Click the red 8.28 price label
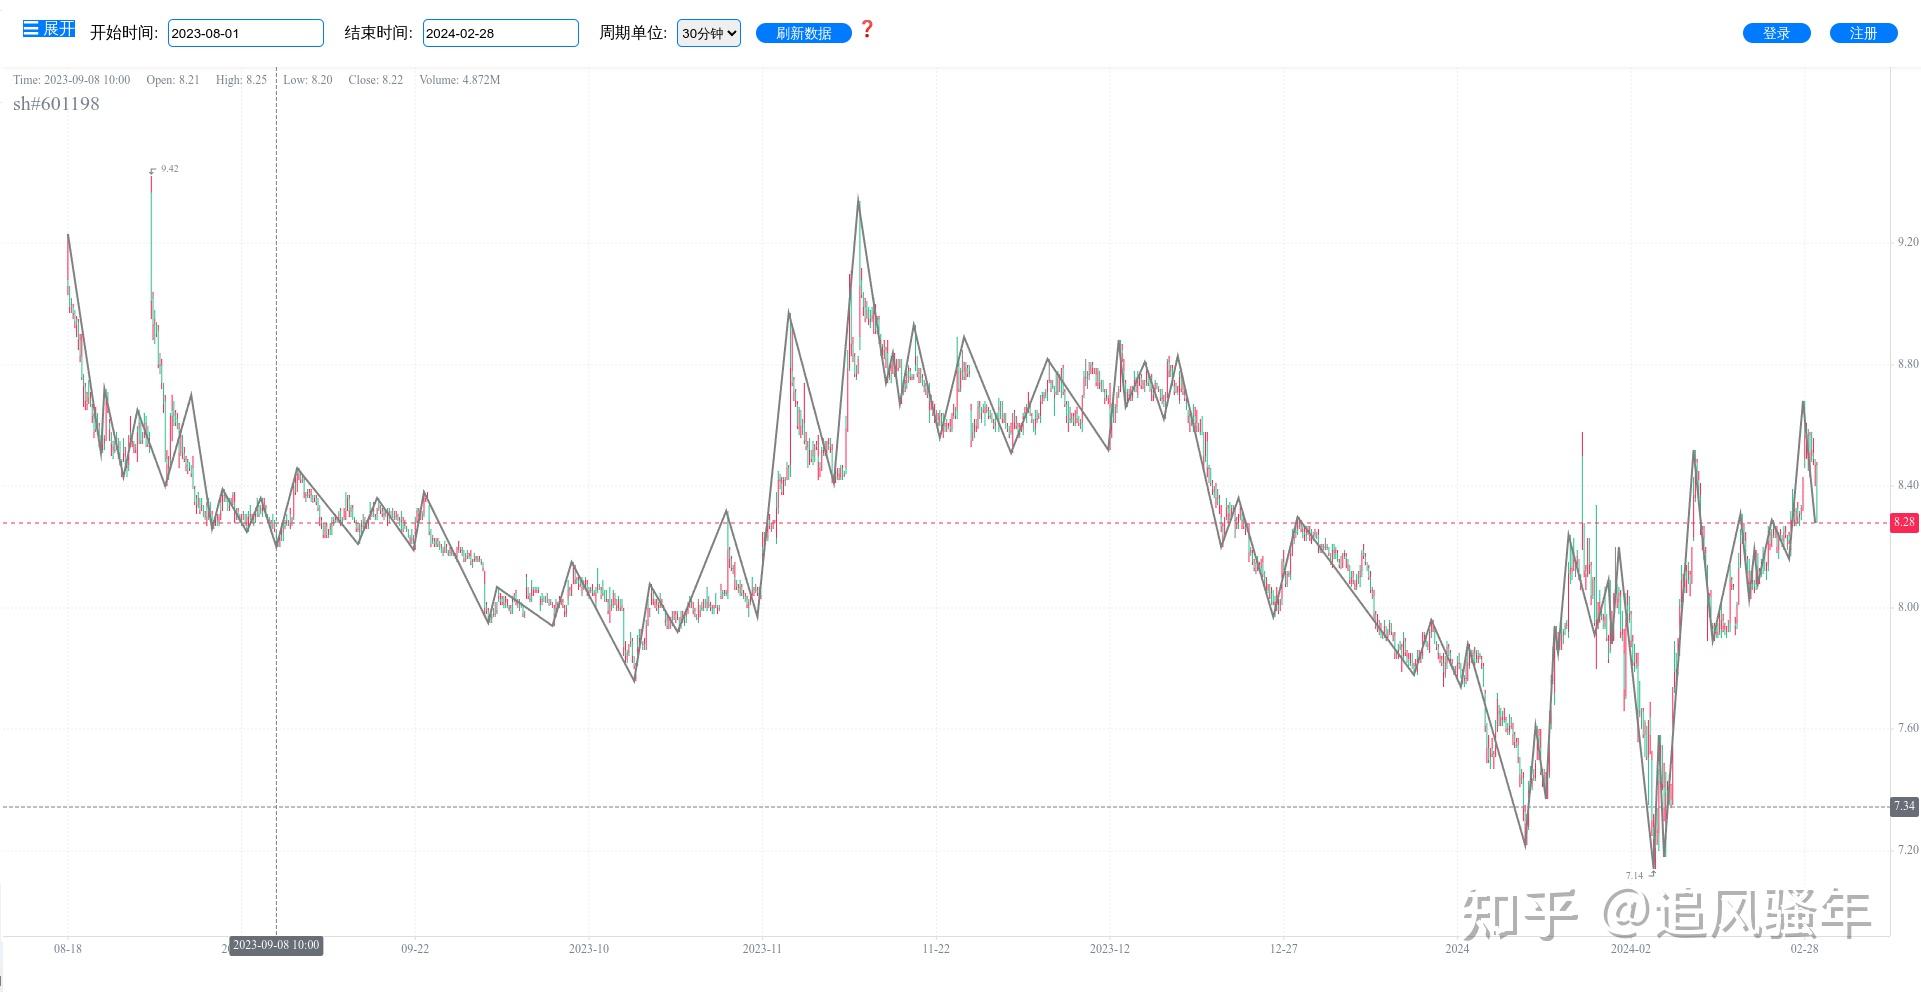Image resolution: width=1921 pixels, height=992 pixels. [1904, 522]
